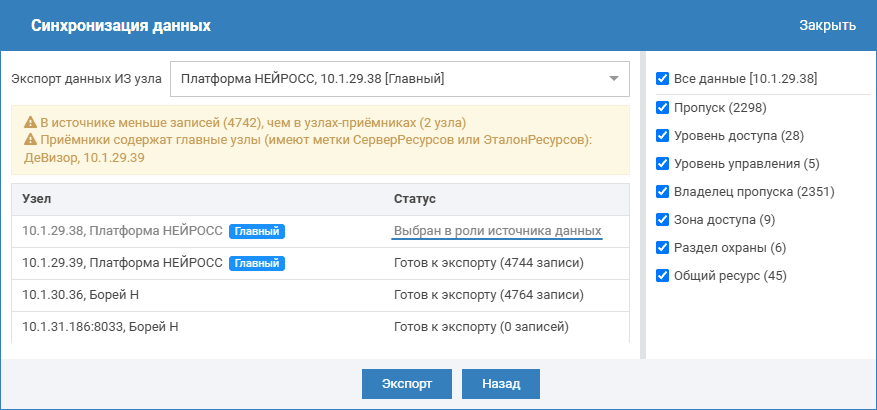Screen dimensions: 877x410
Task: Click warning icon beside 'Приёмники содержат главные узлы'
Action: (30, 140)
